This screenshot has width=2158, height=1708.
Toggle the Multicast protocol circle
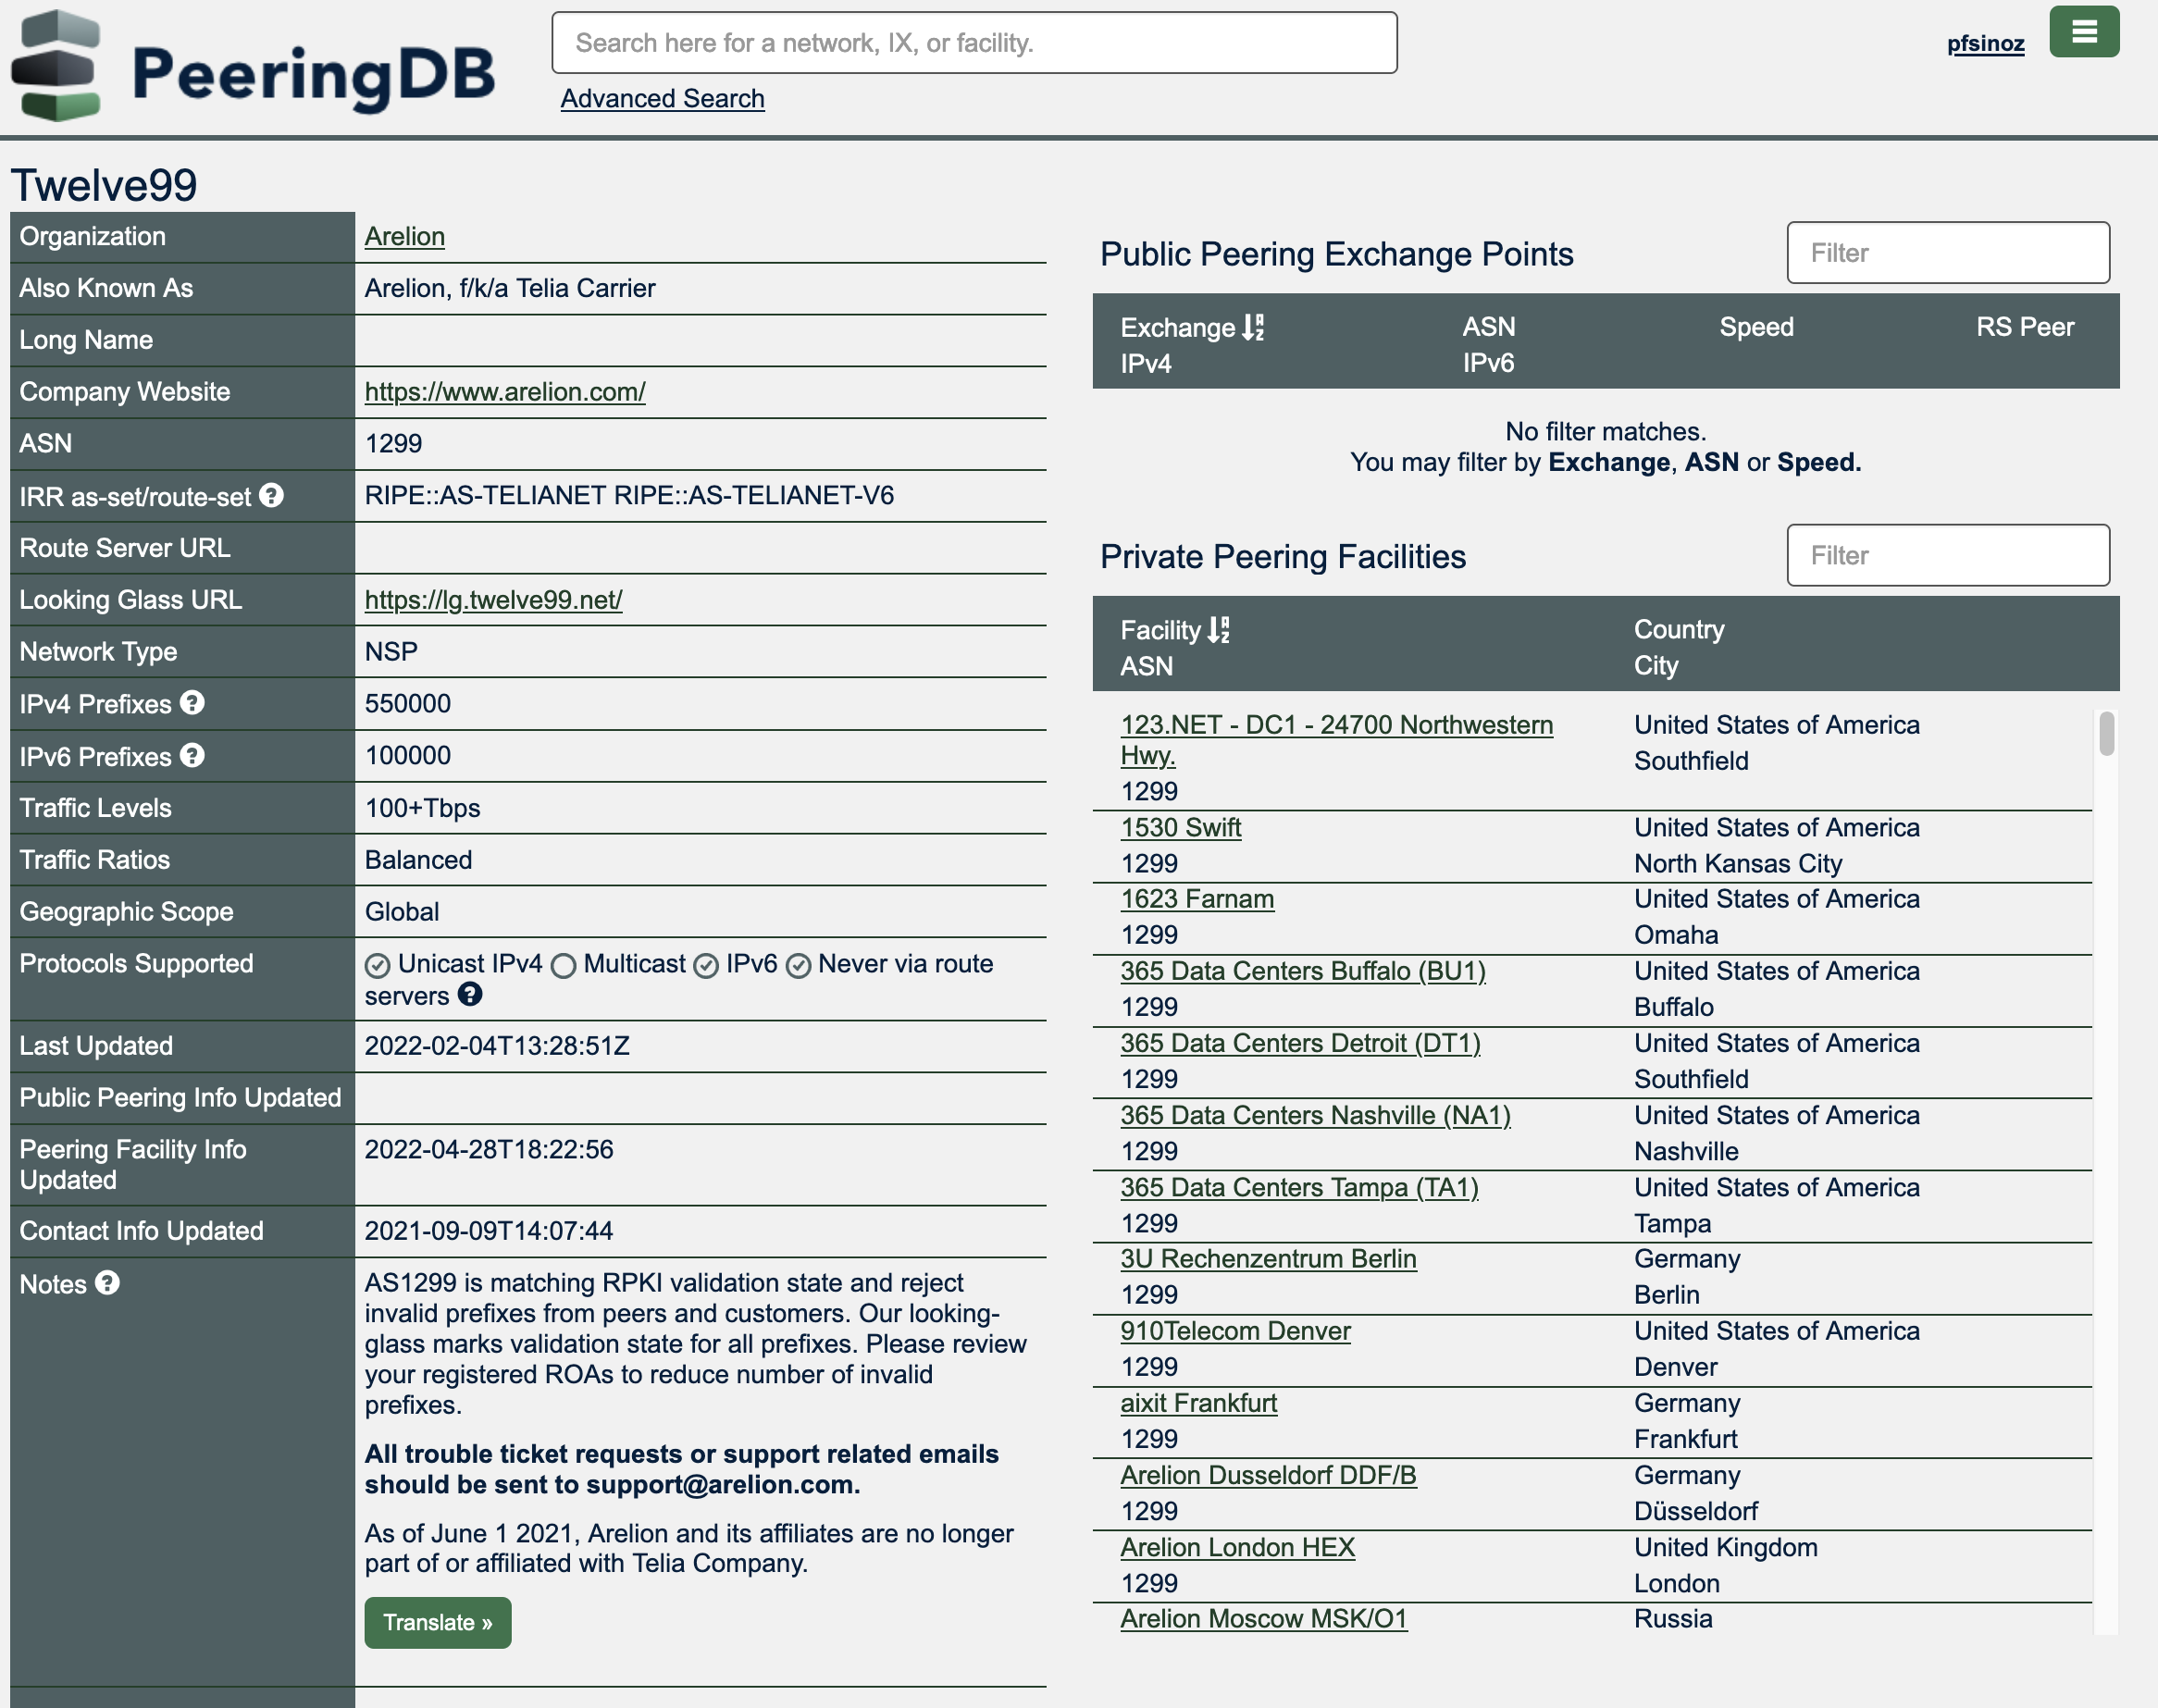pos(563,965)
